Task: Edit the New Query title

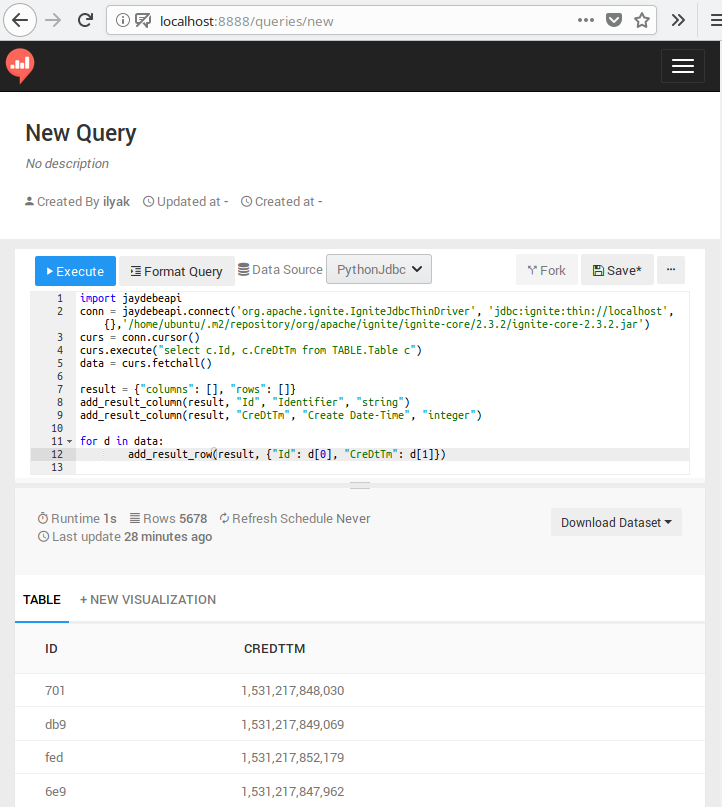Action: pyautogui.click(x=81, y=133)
